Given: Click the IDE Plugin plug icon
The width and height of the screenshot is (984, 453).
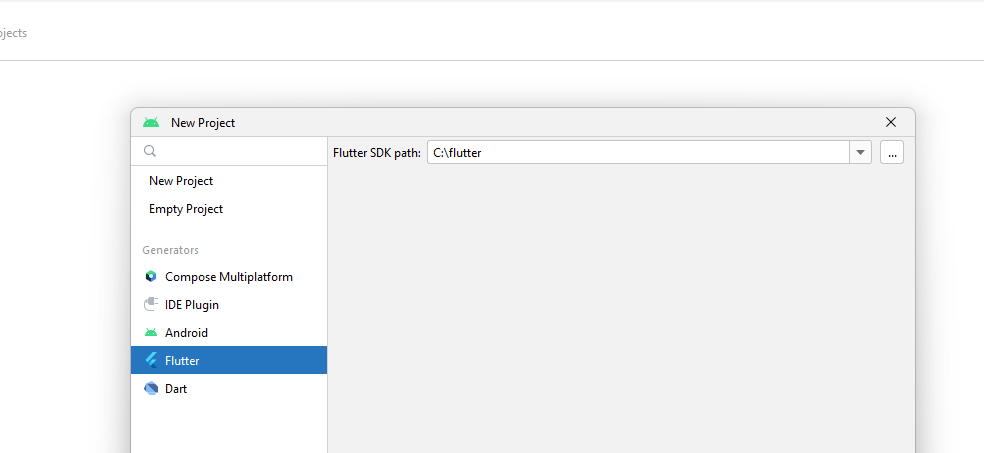Looking at the screenshot, I should (x=151, y=305).
